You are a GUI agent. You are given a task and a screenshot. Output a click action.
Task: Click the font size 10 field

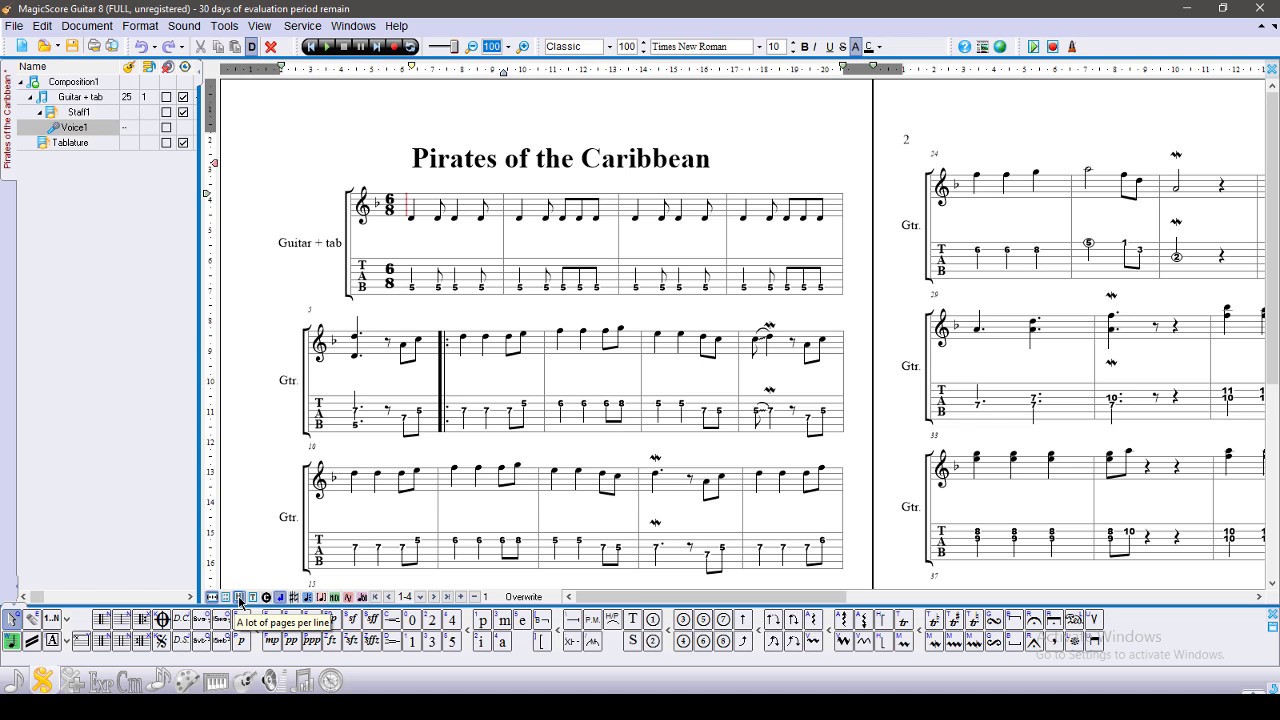[x=775, y=47]
